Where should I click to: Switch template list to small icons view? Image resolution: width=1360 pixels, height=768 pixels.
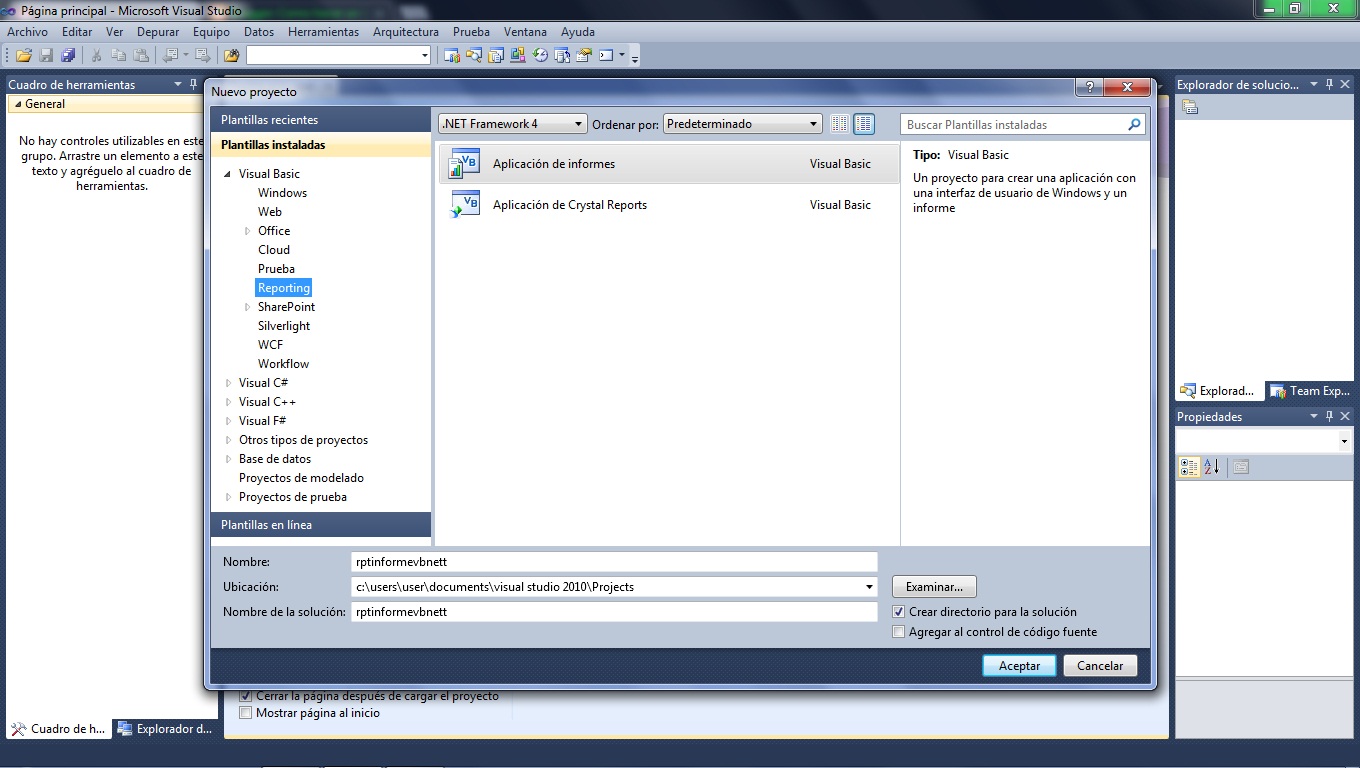(x=838, y=123)
